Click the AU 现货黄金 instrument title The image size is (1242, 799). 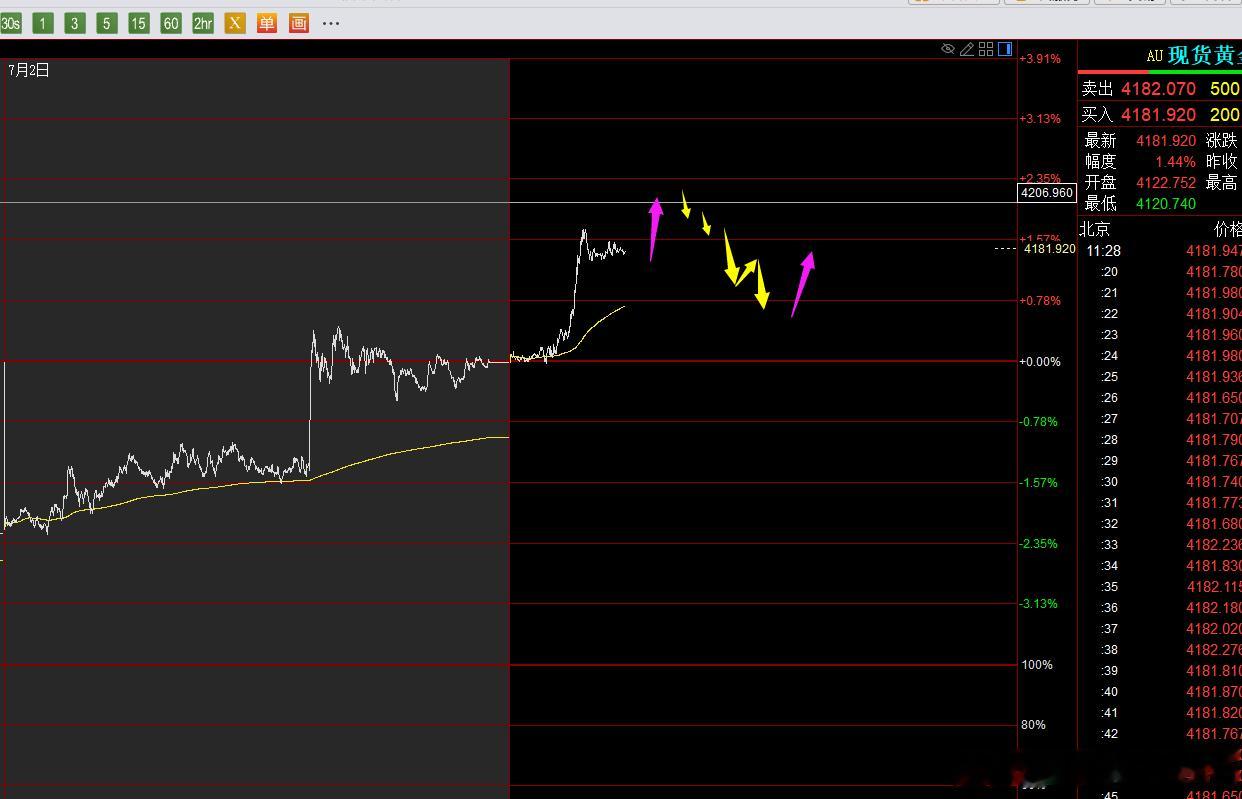1193,56
